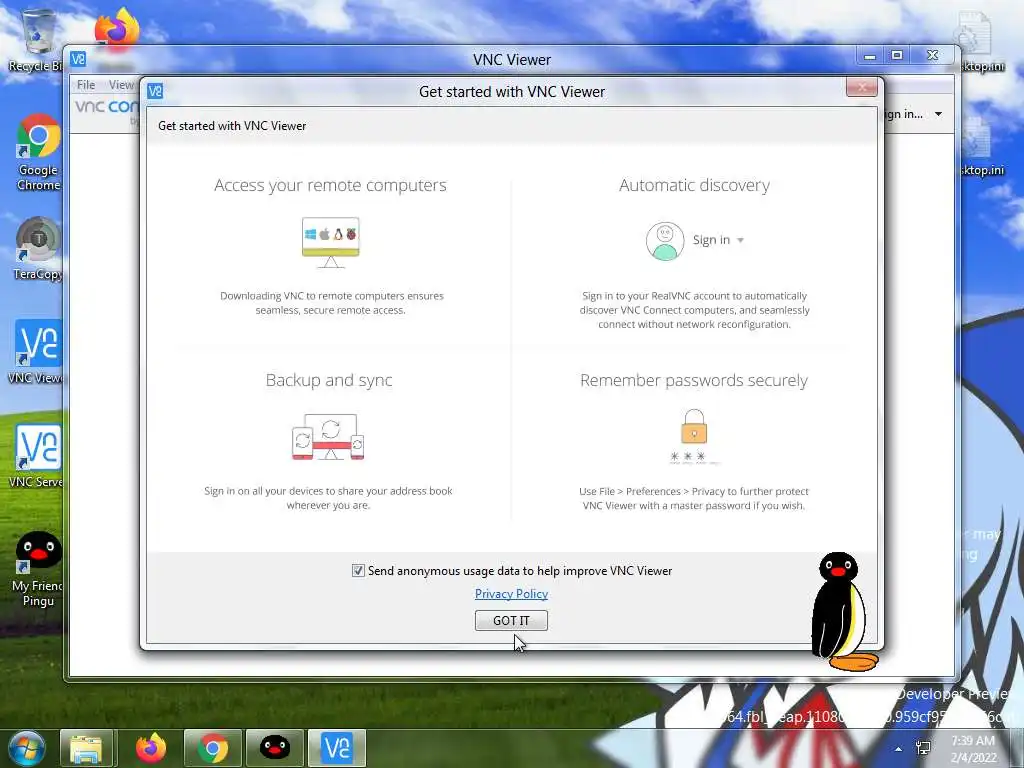Click Access your remote computers heading
The height and width of the screenshot is (768, 1024).
point(330,185)
